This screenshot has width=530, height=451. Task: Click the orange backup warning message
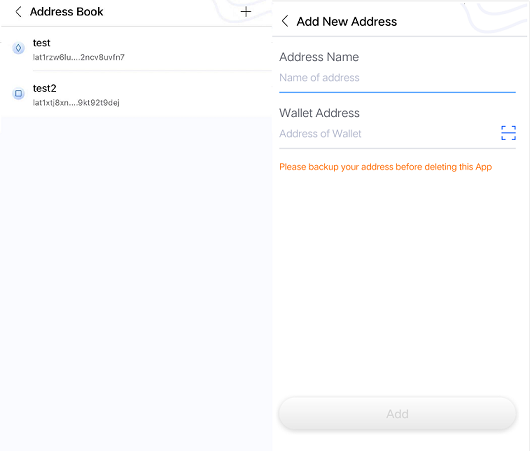tap(385, 167)
